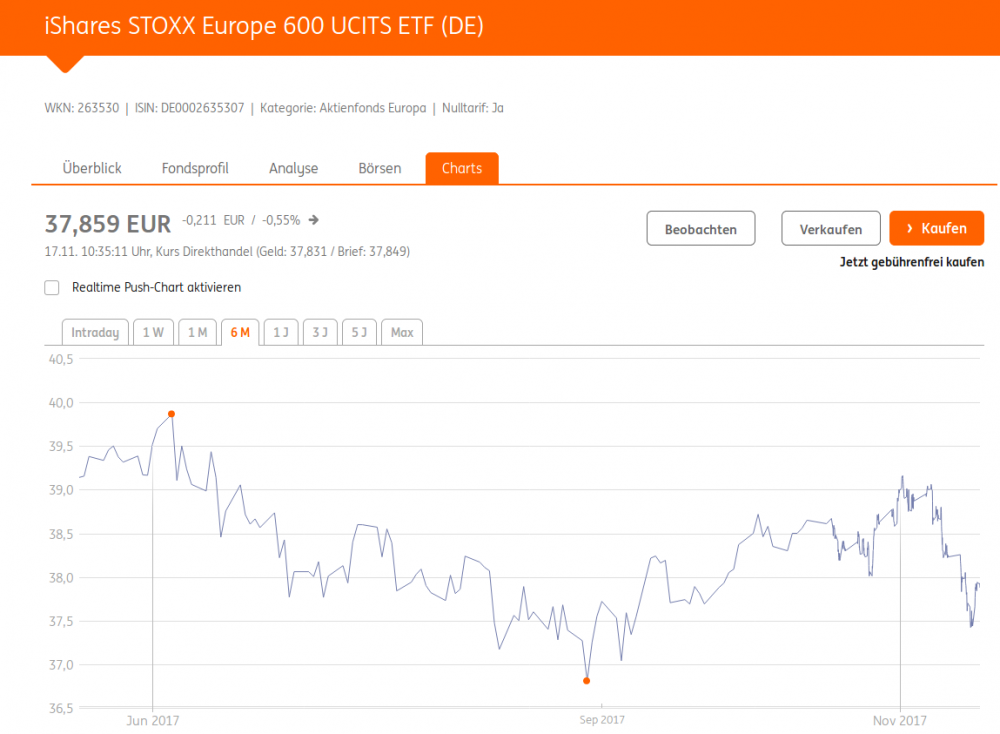Click the 38,5 y-axis label
1000x734 pixels.
point(61,534)
